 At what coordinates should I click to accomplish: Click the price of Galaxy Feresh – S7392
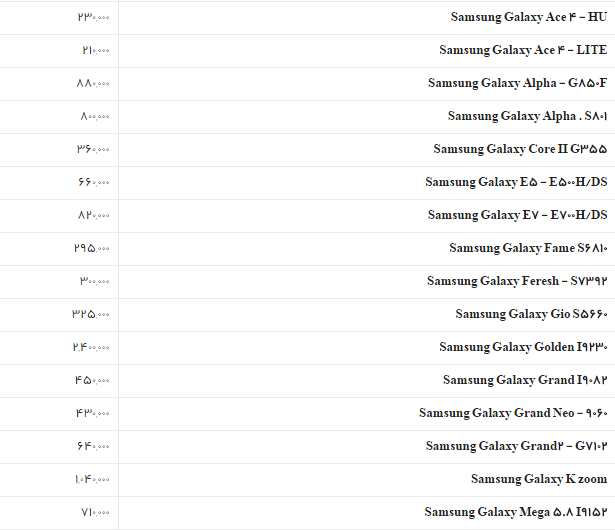pos(95,281)
